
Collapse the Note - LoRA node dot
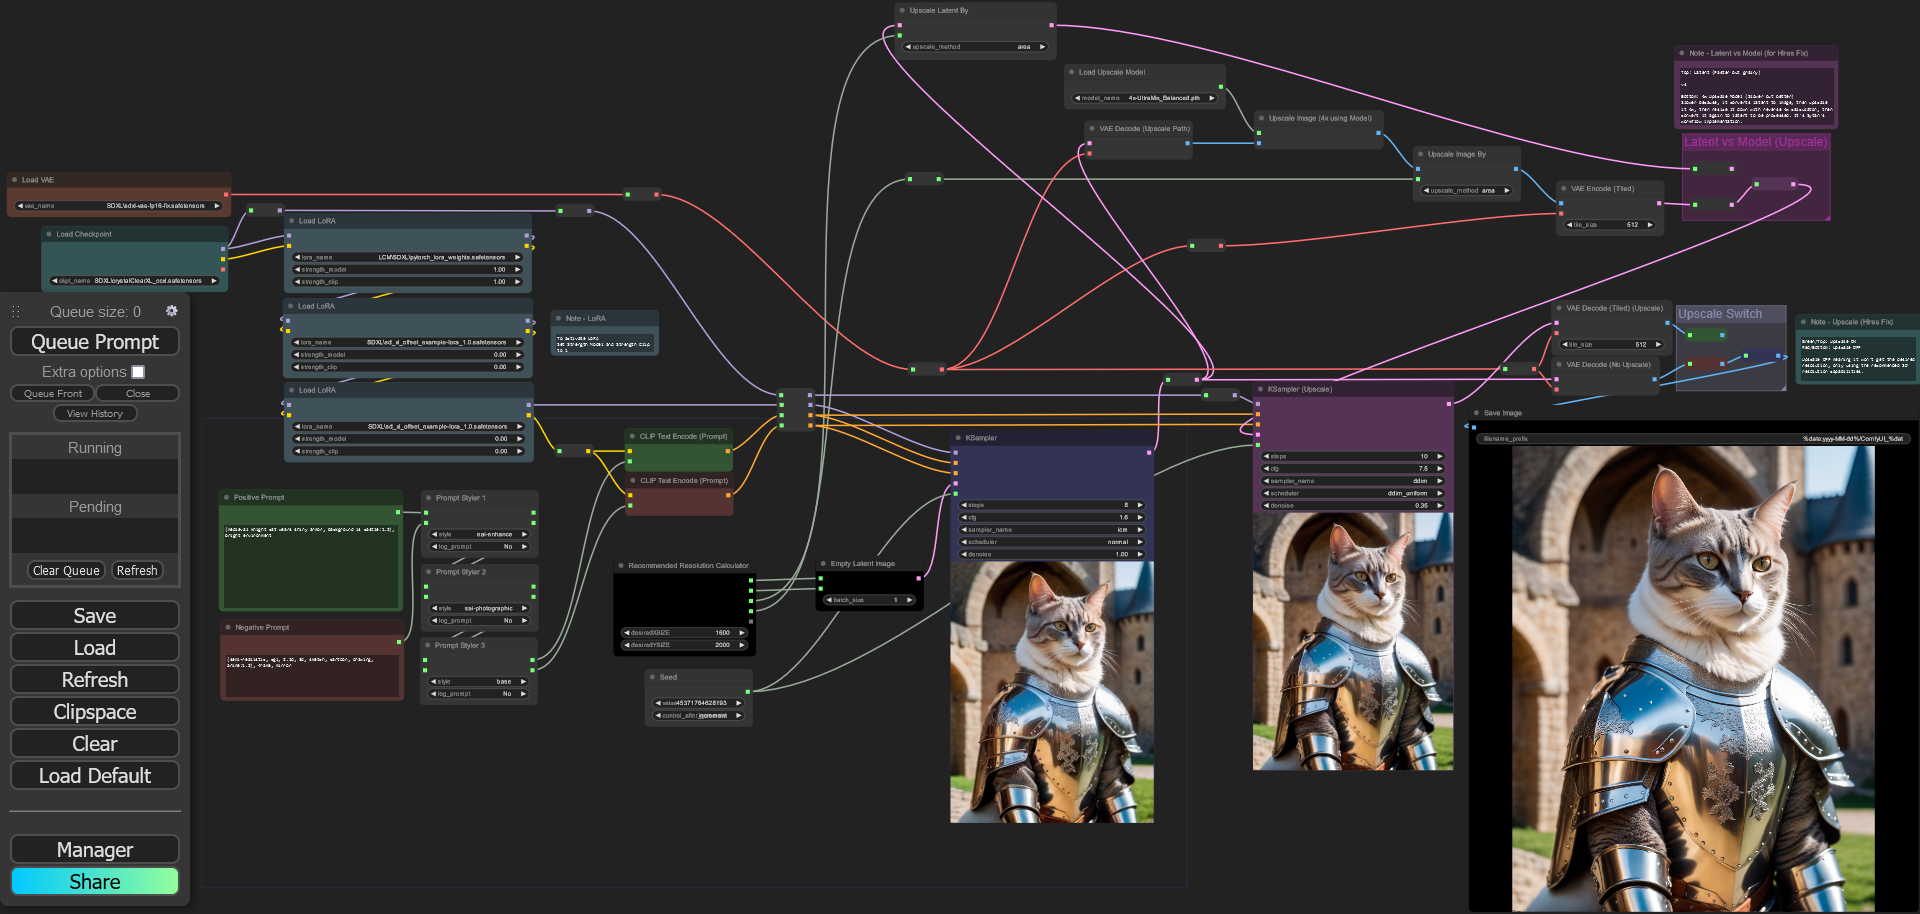click(558, 318)
